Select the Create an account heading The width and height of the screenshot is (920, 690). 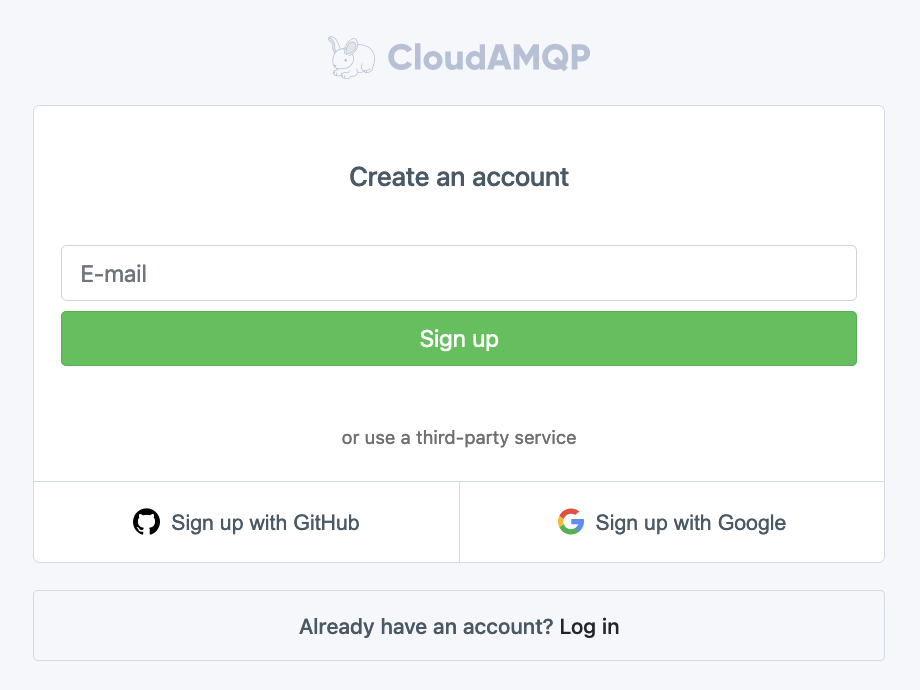click(x=459, y=177)
